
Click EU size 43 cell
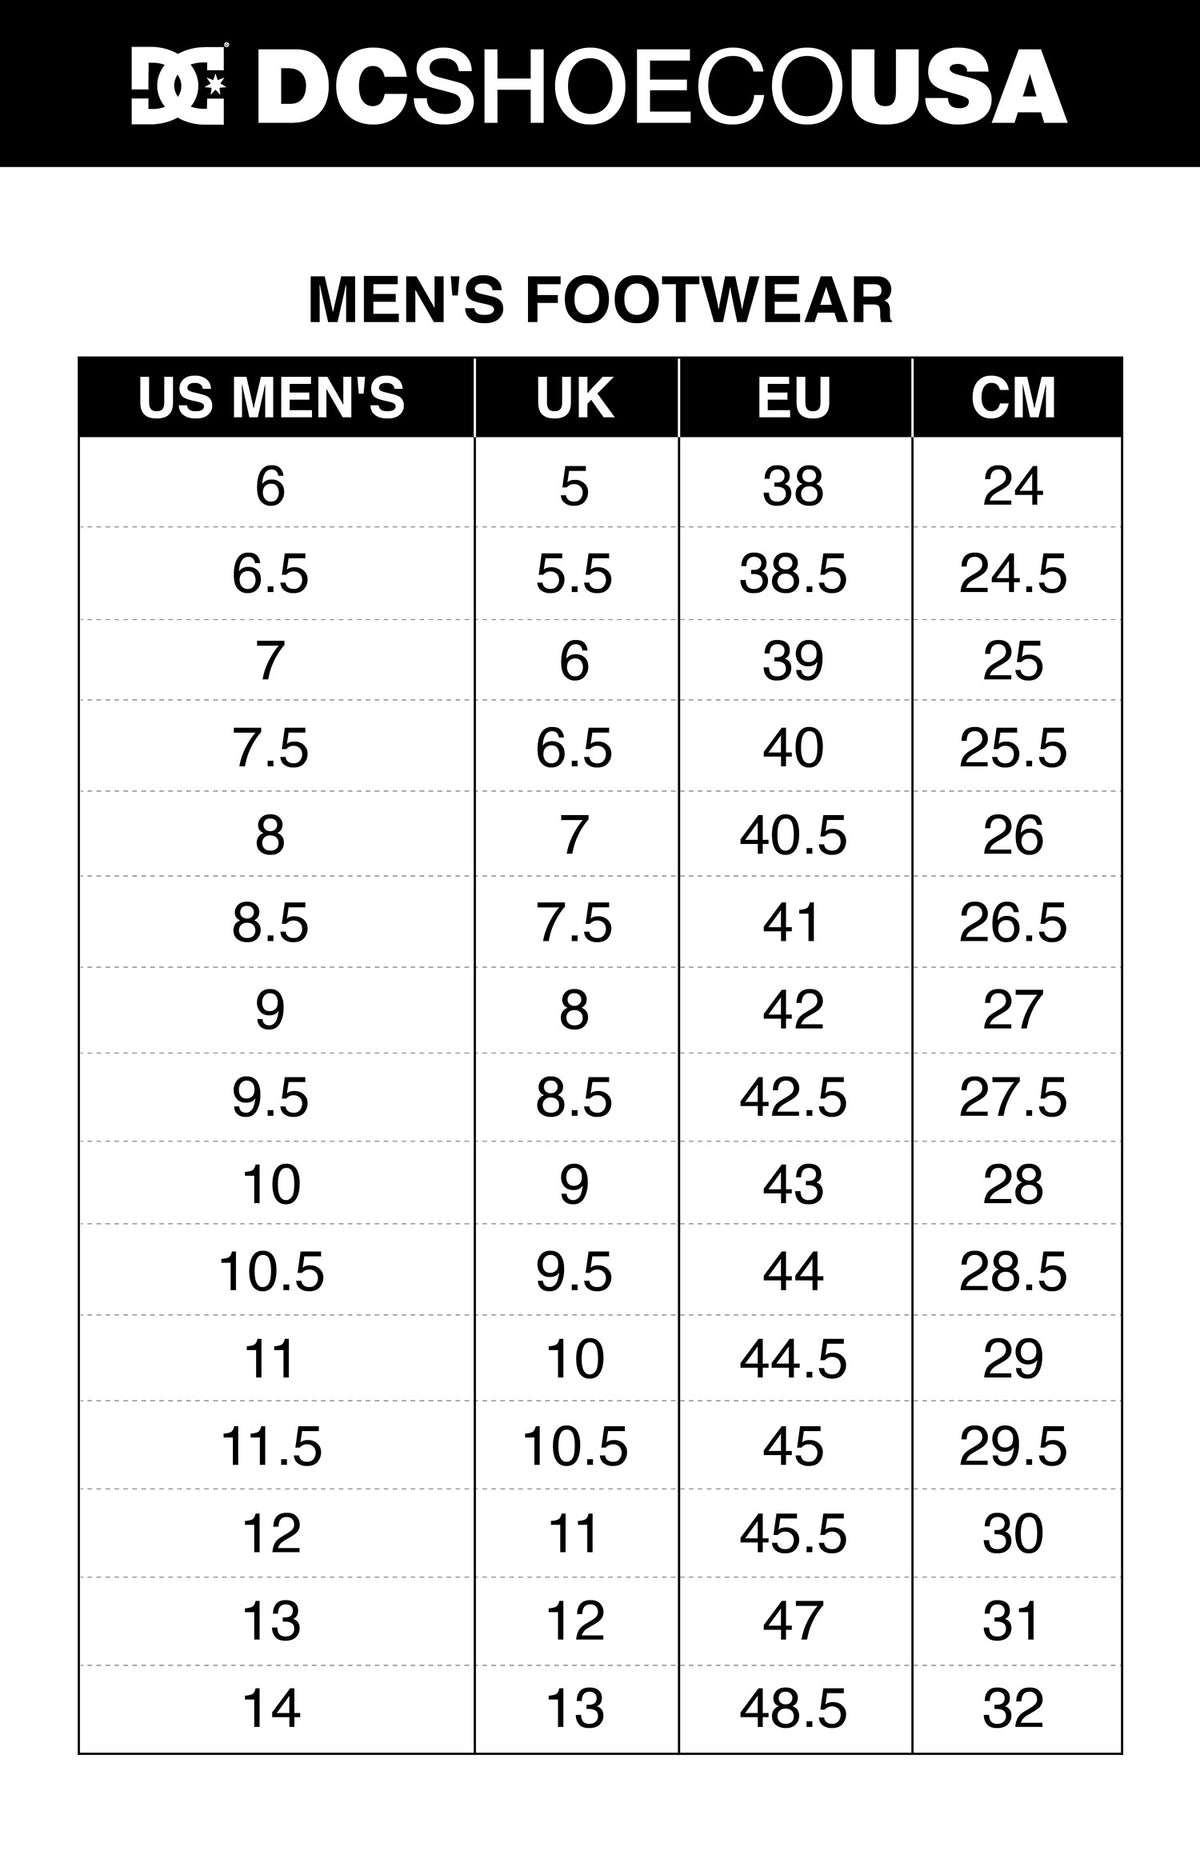(796, 1184)
